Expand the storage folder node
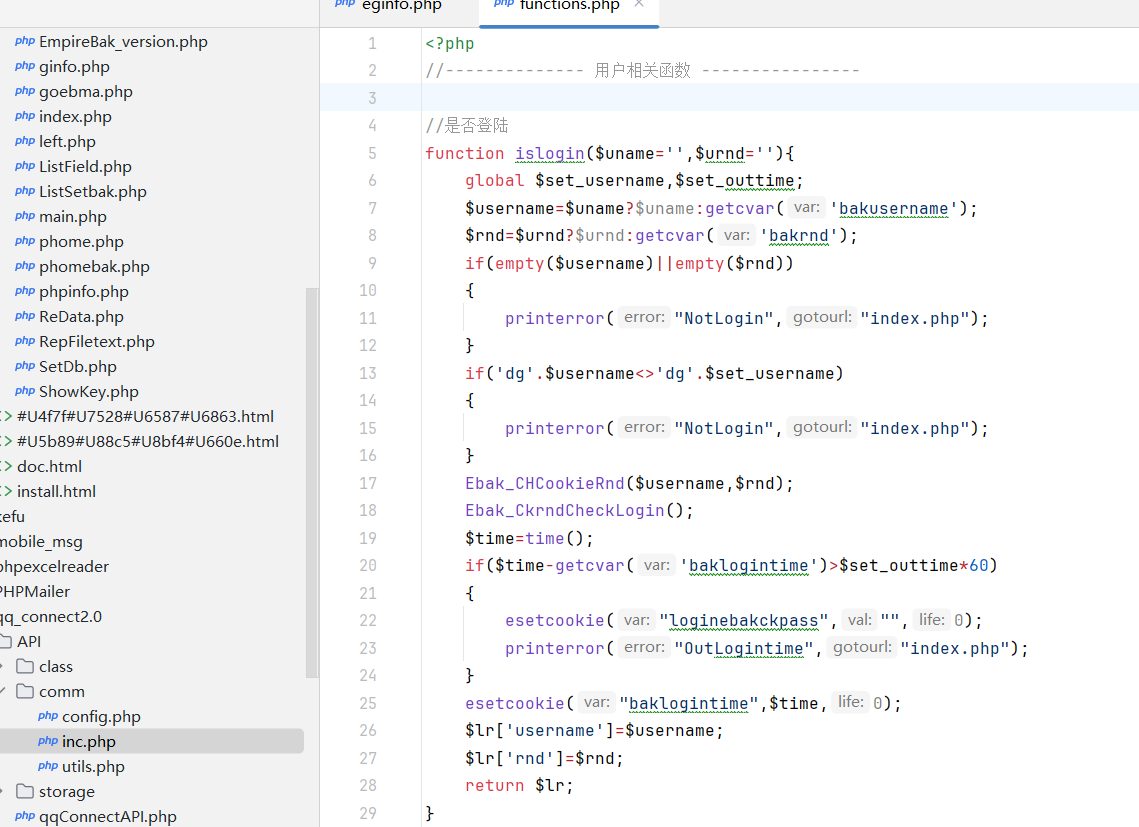 point(3,792)
